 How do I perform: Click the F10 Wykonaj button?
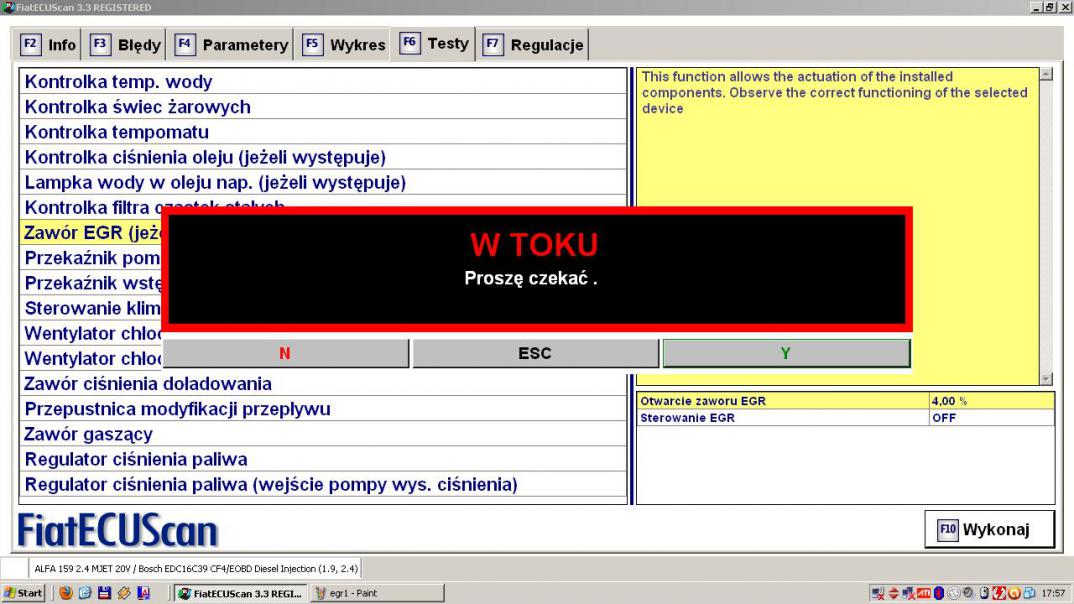[x=990, y=529]
